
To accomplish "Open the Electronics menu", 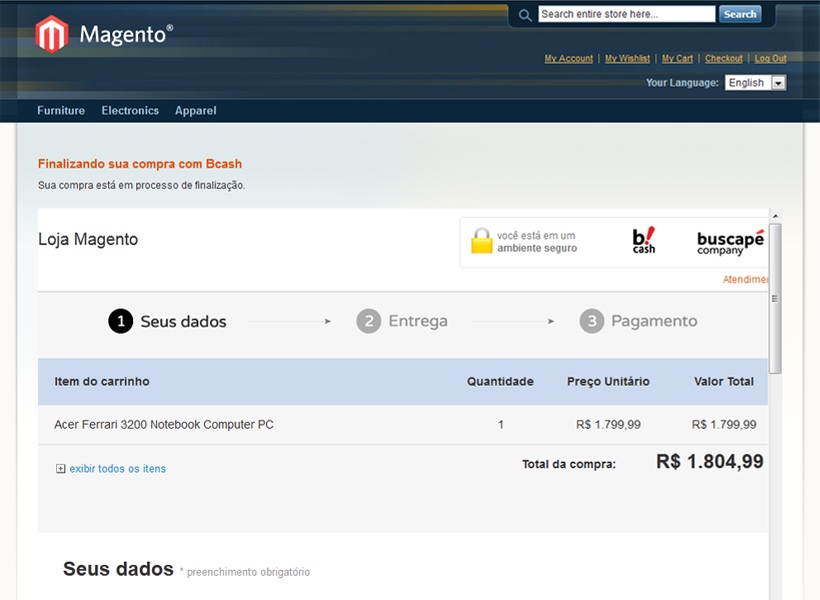I will tap(130, 111).
